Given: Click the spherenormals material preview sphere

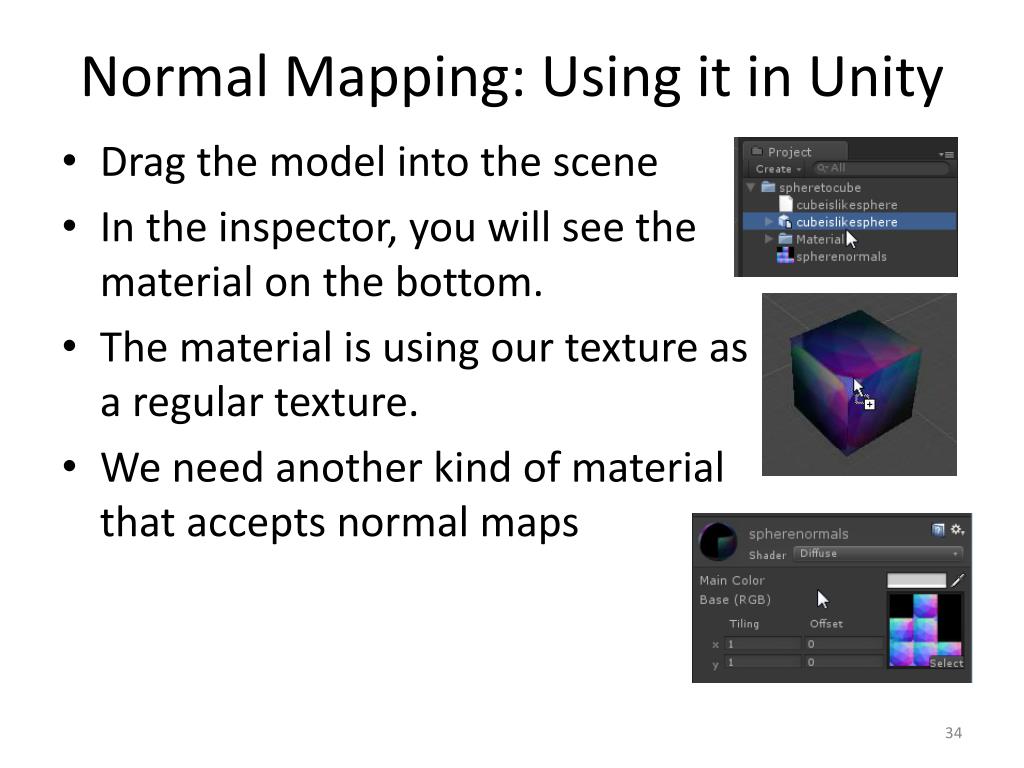Looking at the screenshot, I should pos(718,541).
